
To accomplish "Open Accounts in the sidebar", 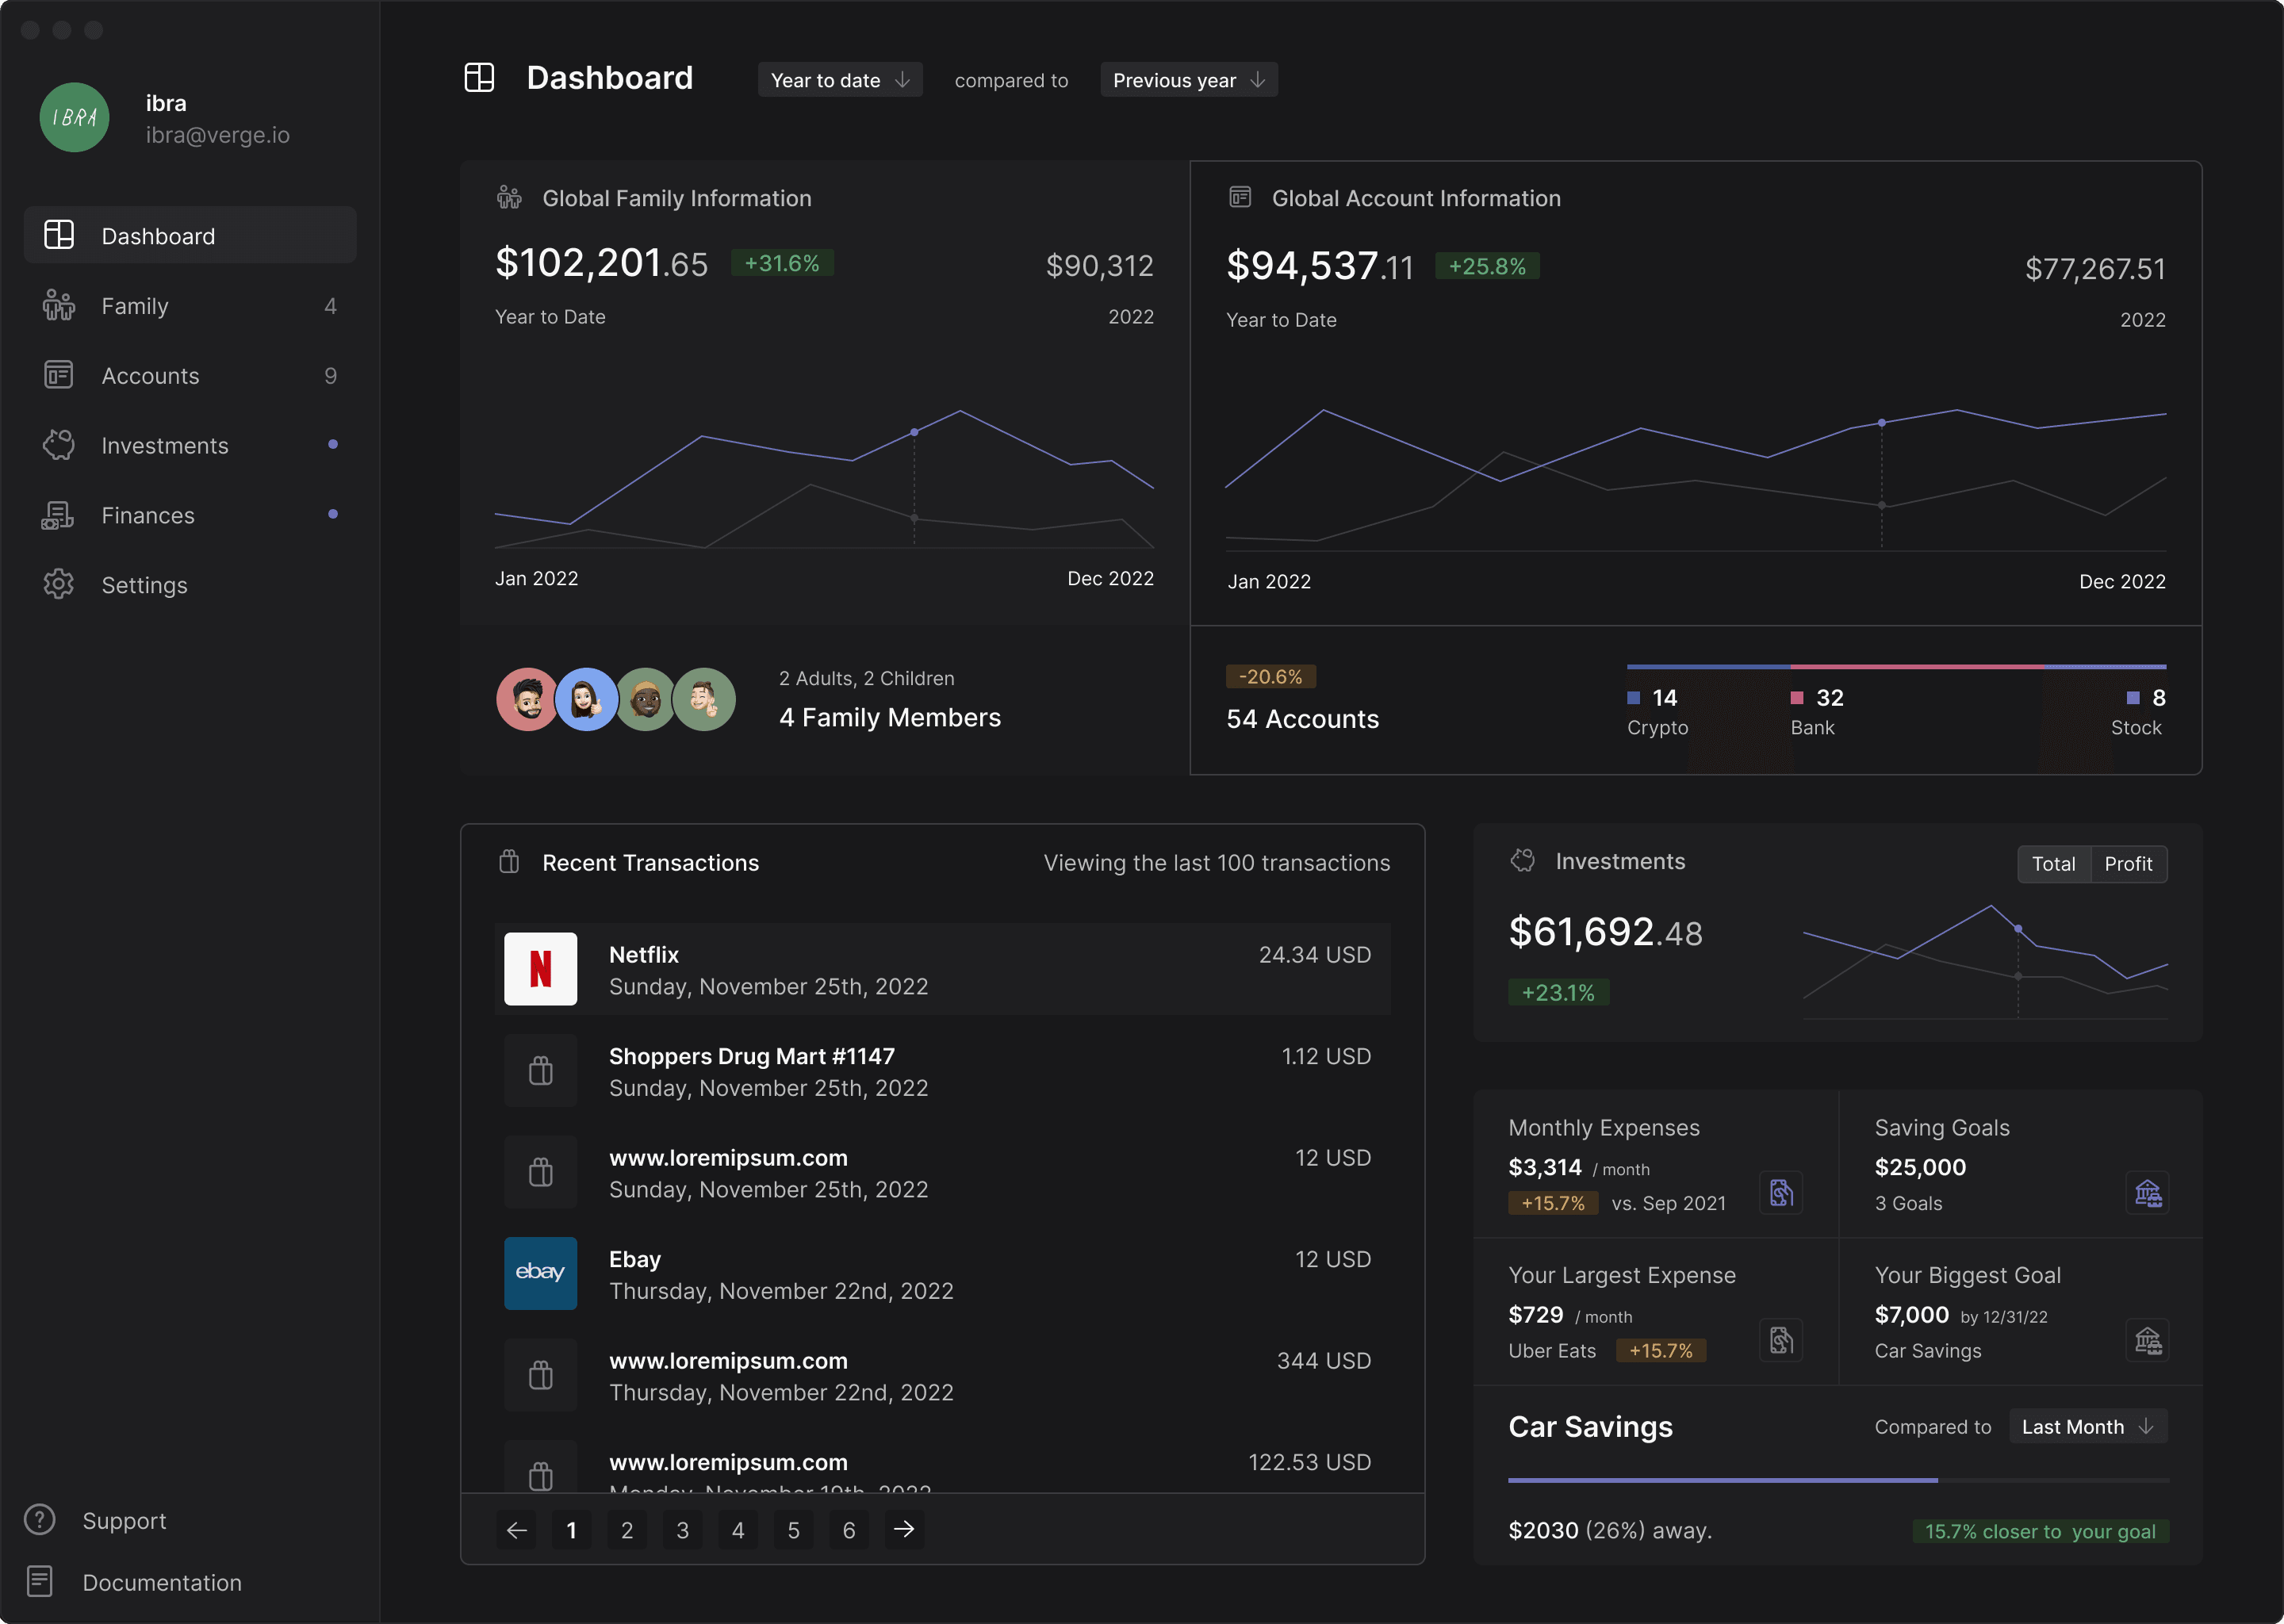I will pyautogui.click(x=190, y=375).
